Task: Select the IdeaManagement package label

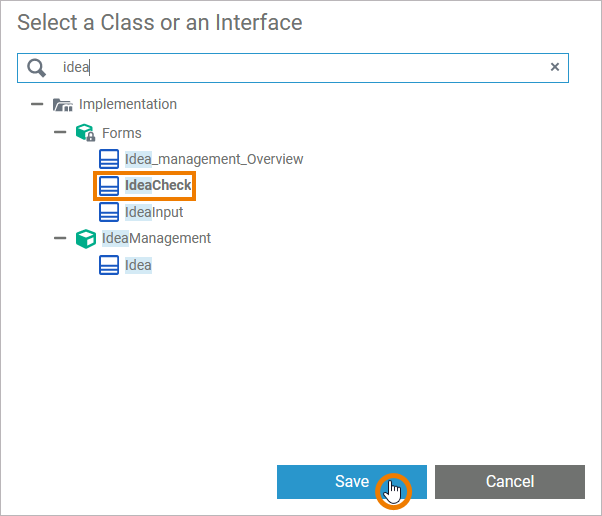Action: pyautogui.click(x=157, y=239)
